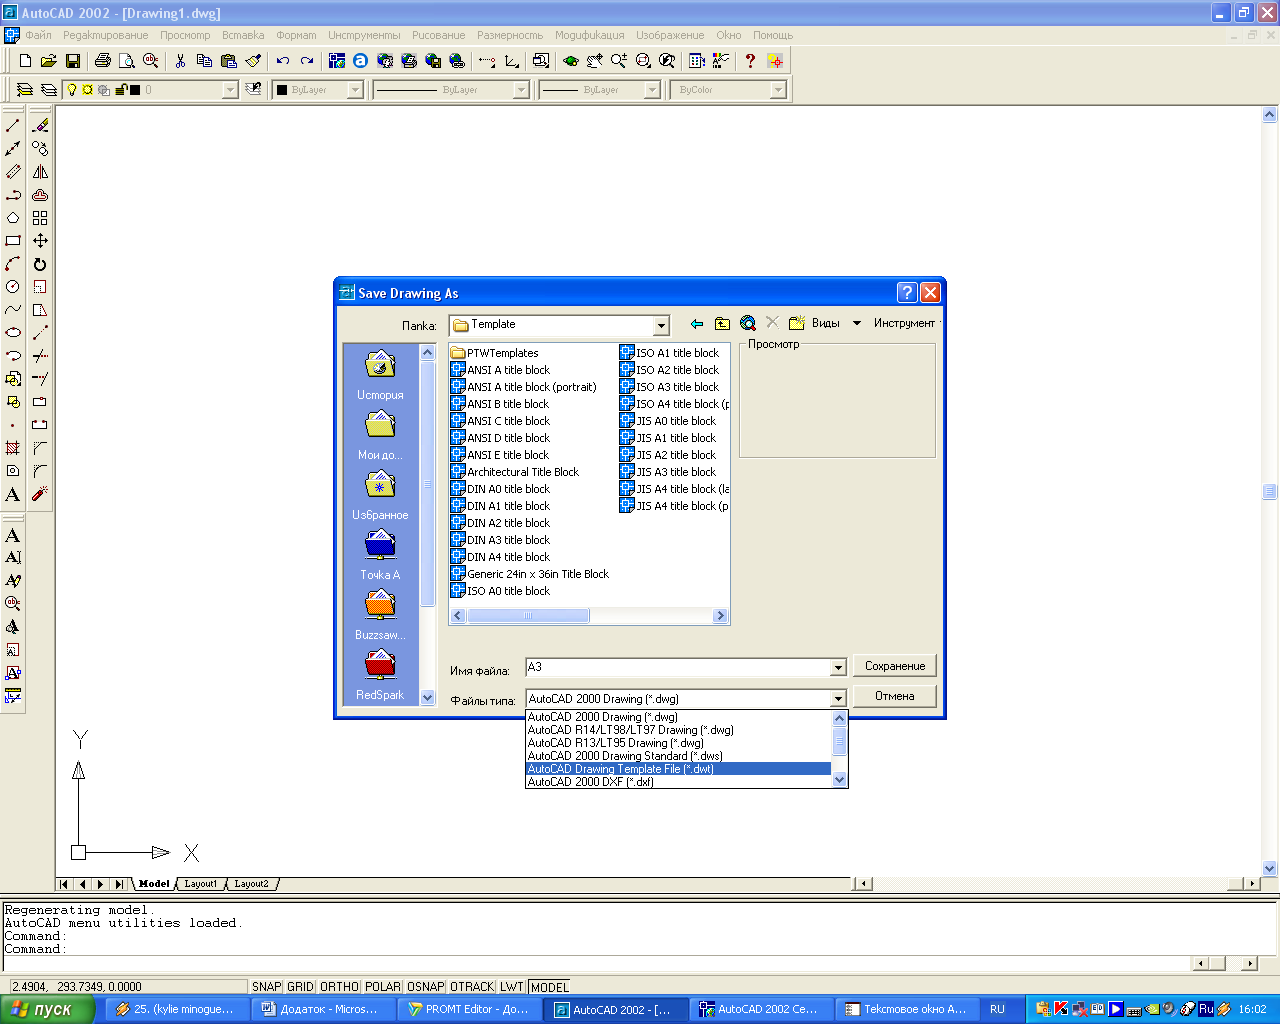Image resolution: width=1280 pixels, height=1024 pixels.
Task: Toggle OTRACK in status bar
Action: pos(472,987)
